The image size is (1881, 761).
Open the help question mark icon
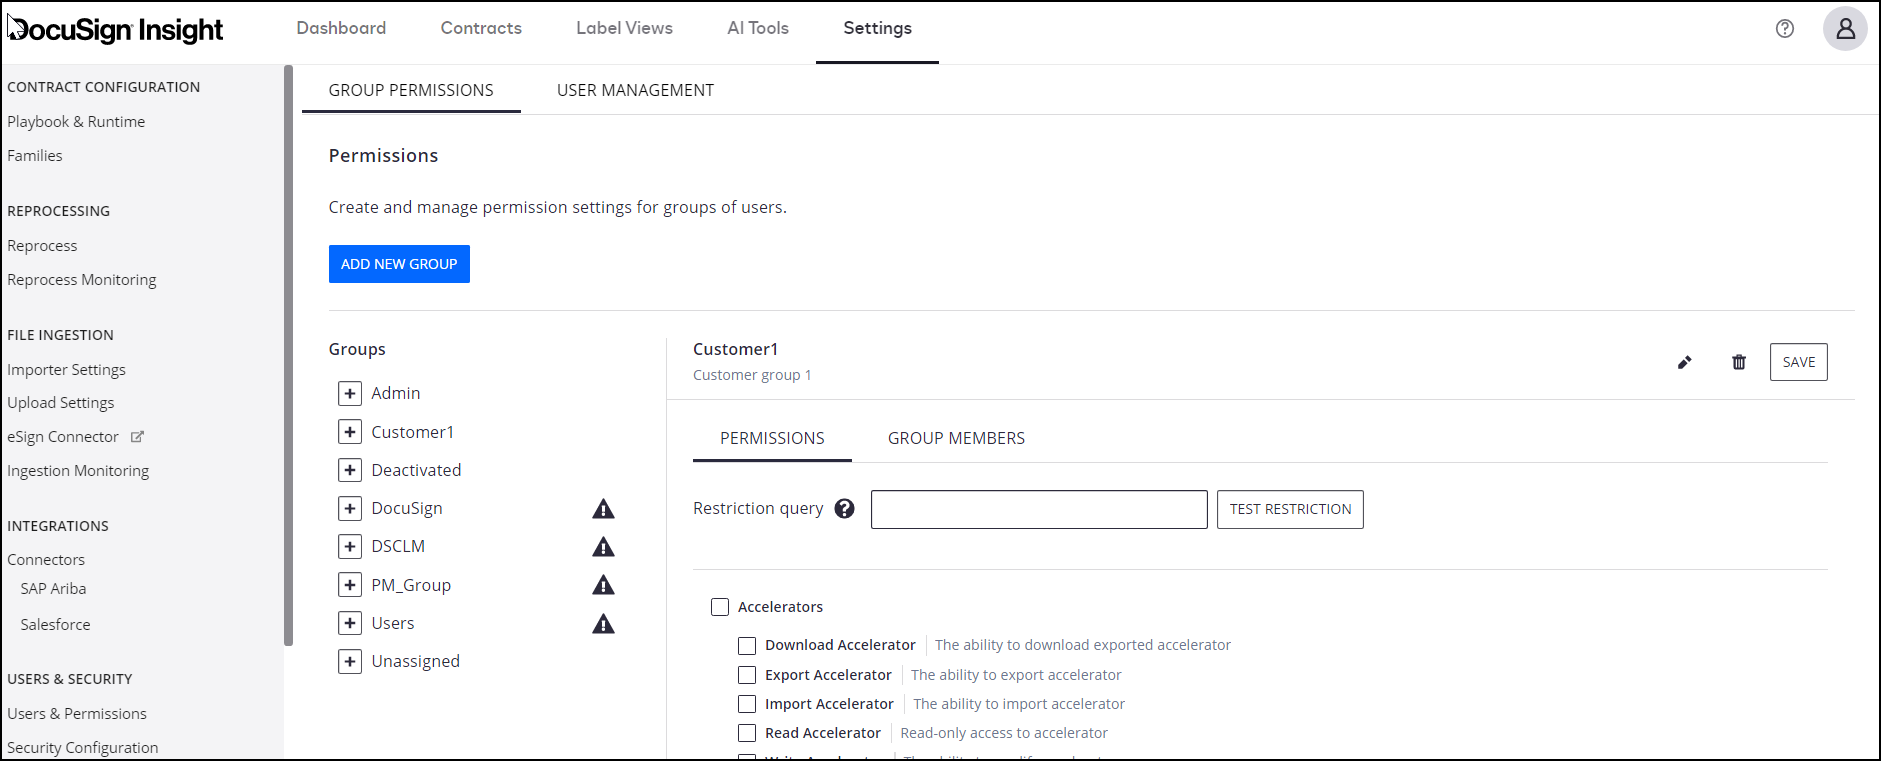1785,29
